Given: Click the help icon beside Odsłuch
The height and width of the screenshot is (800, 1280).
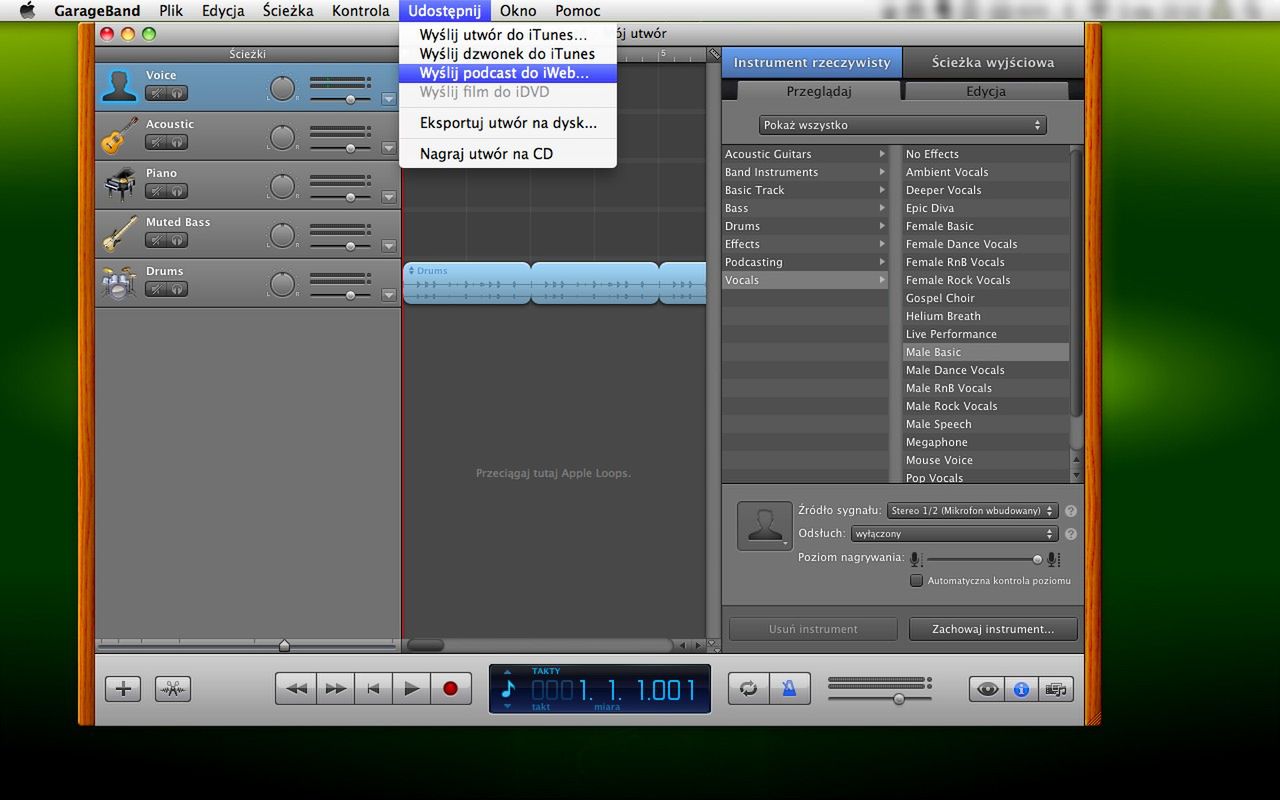Looking at the screenshot, I should click(1071, 534).
